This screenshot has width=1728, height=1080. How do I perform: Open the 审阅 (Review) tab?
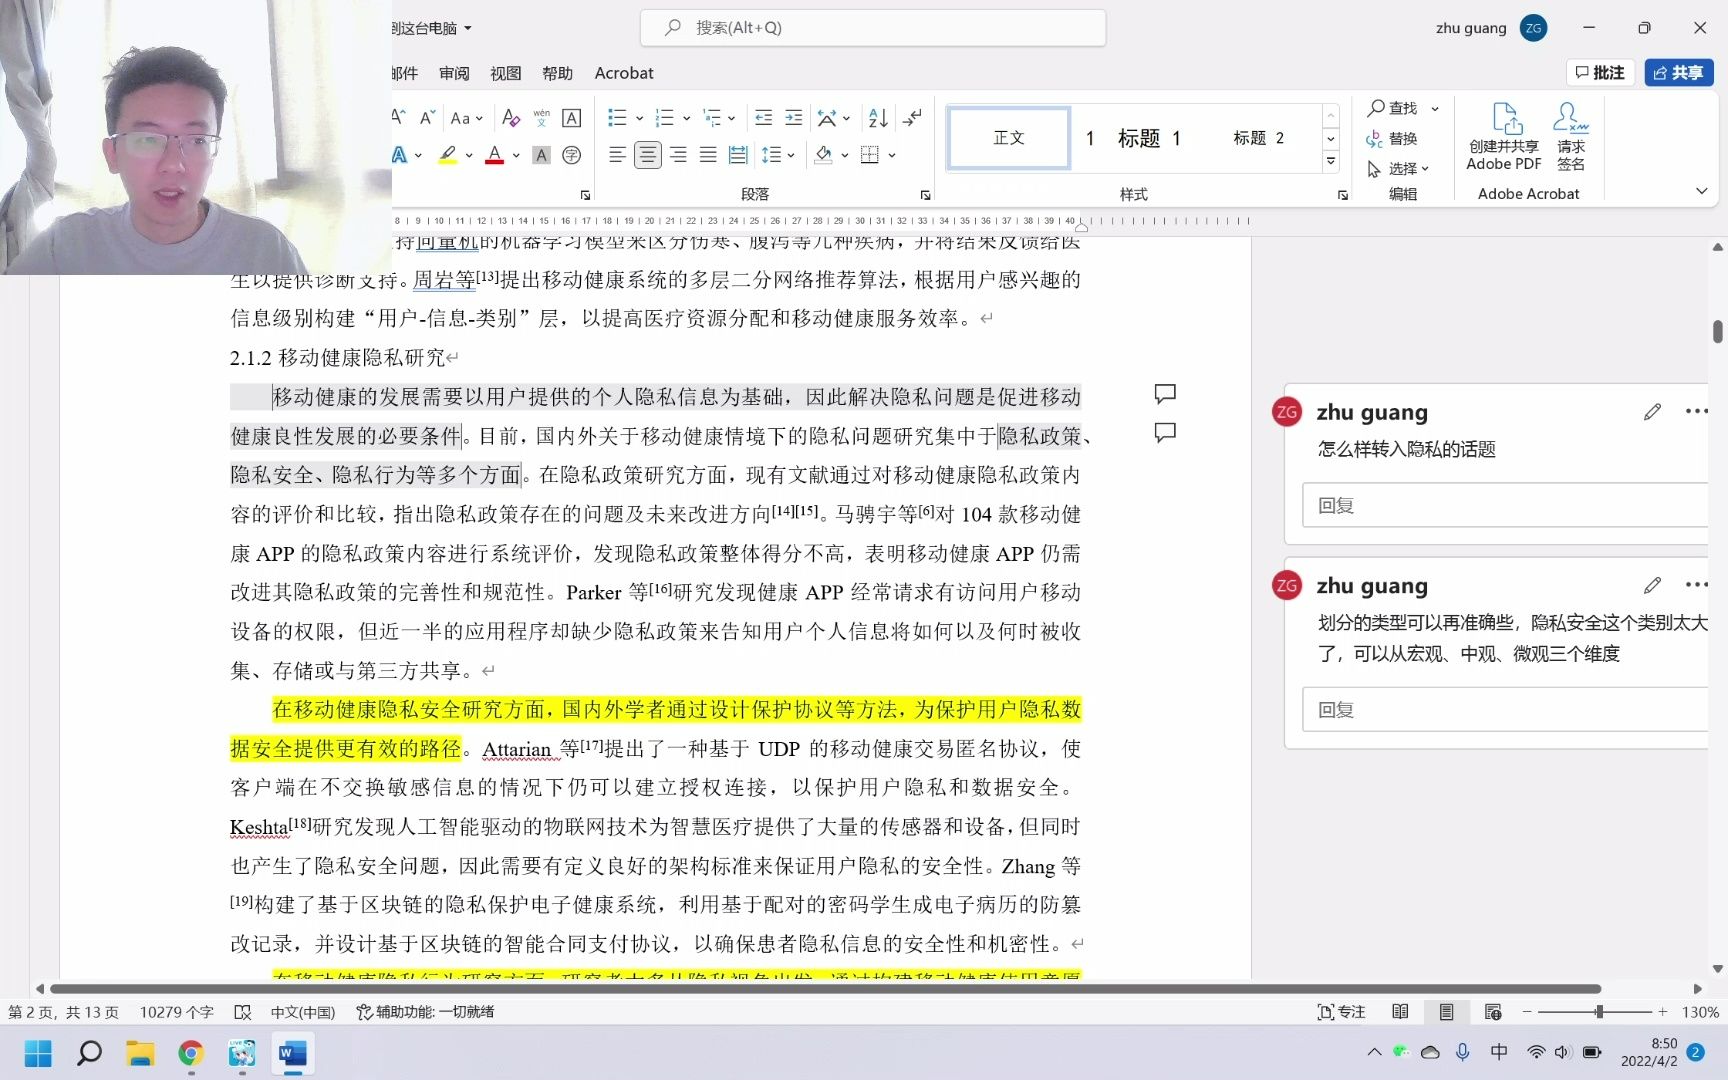click(x=453, y=72)
